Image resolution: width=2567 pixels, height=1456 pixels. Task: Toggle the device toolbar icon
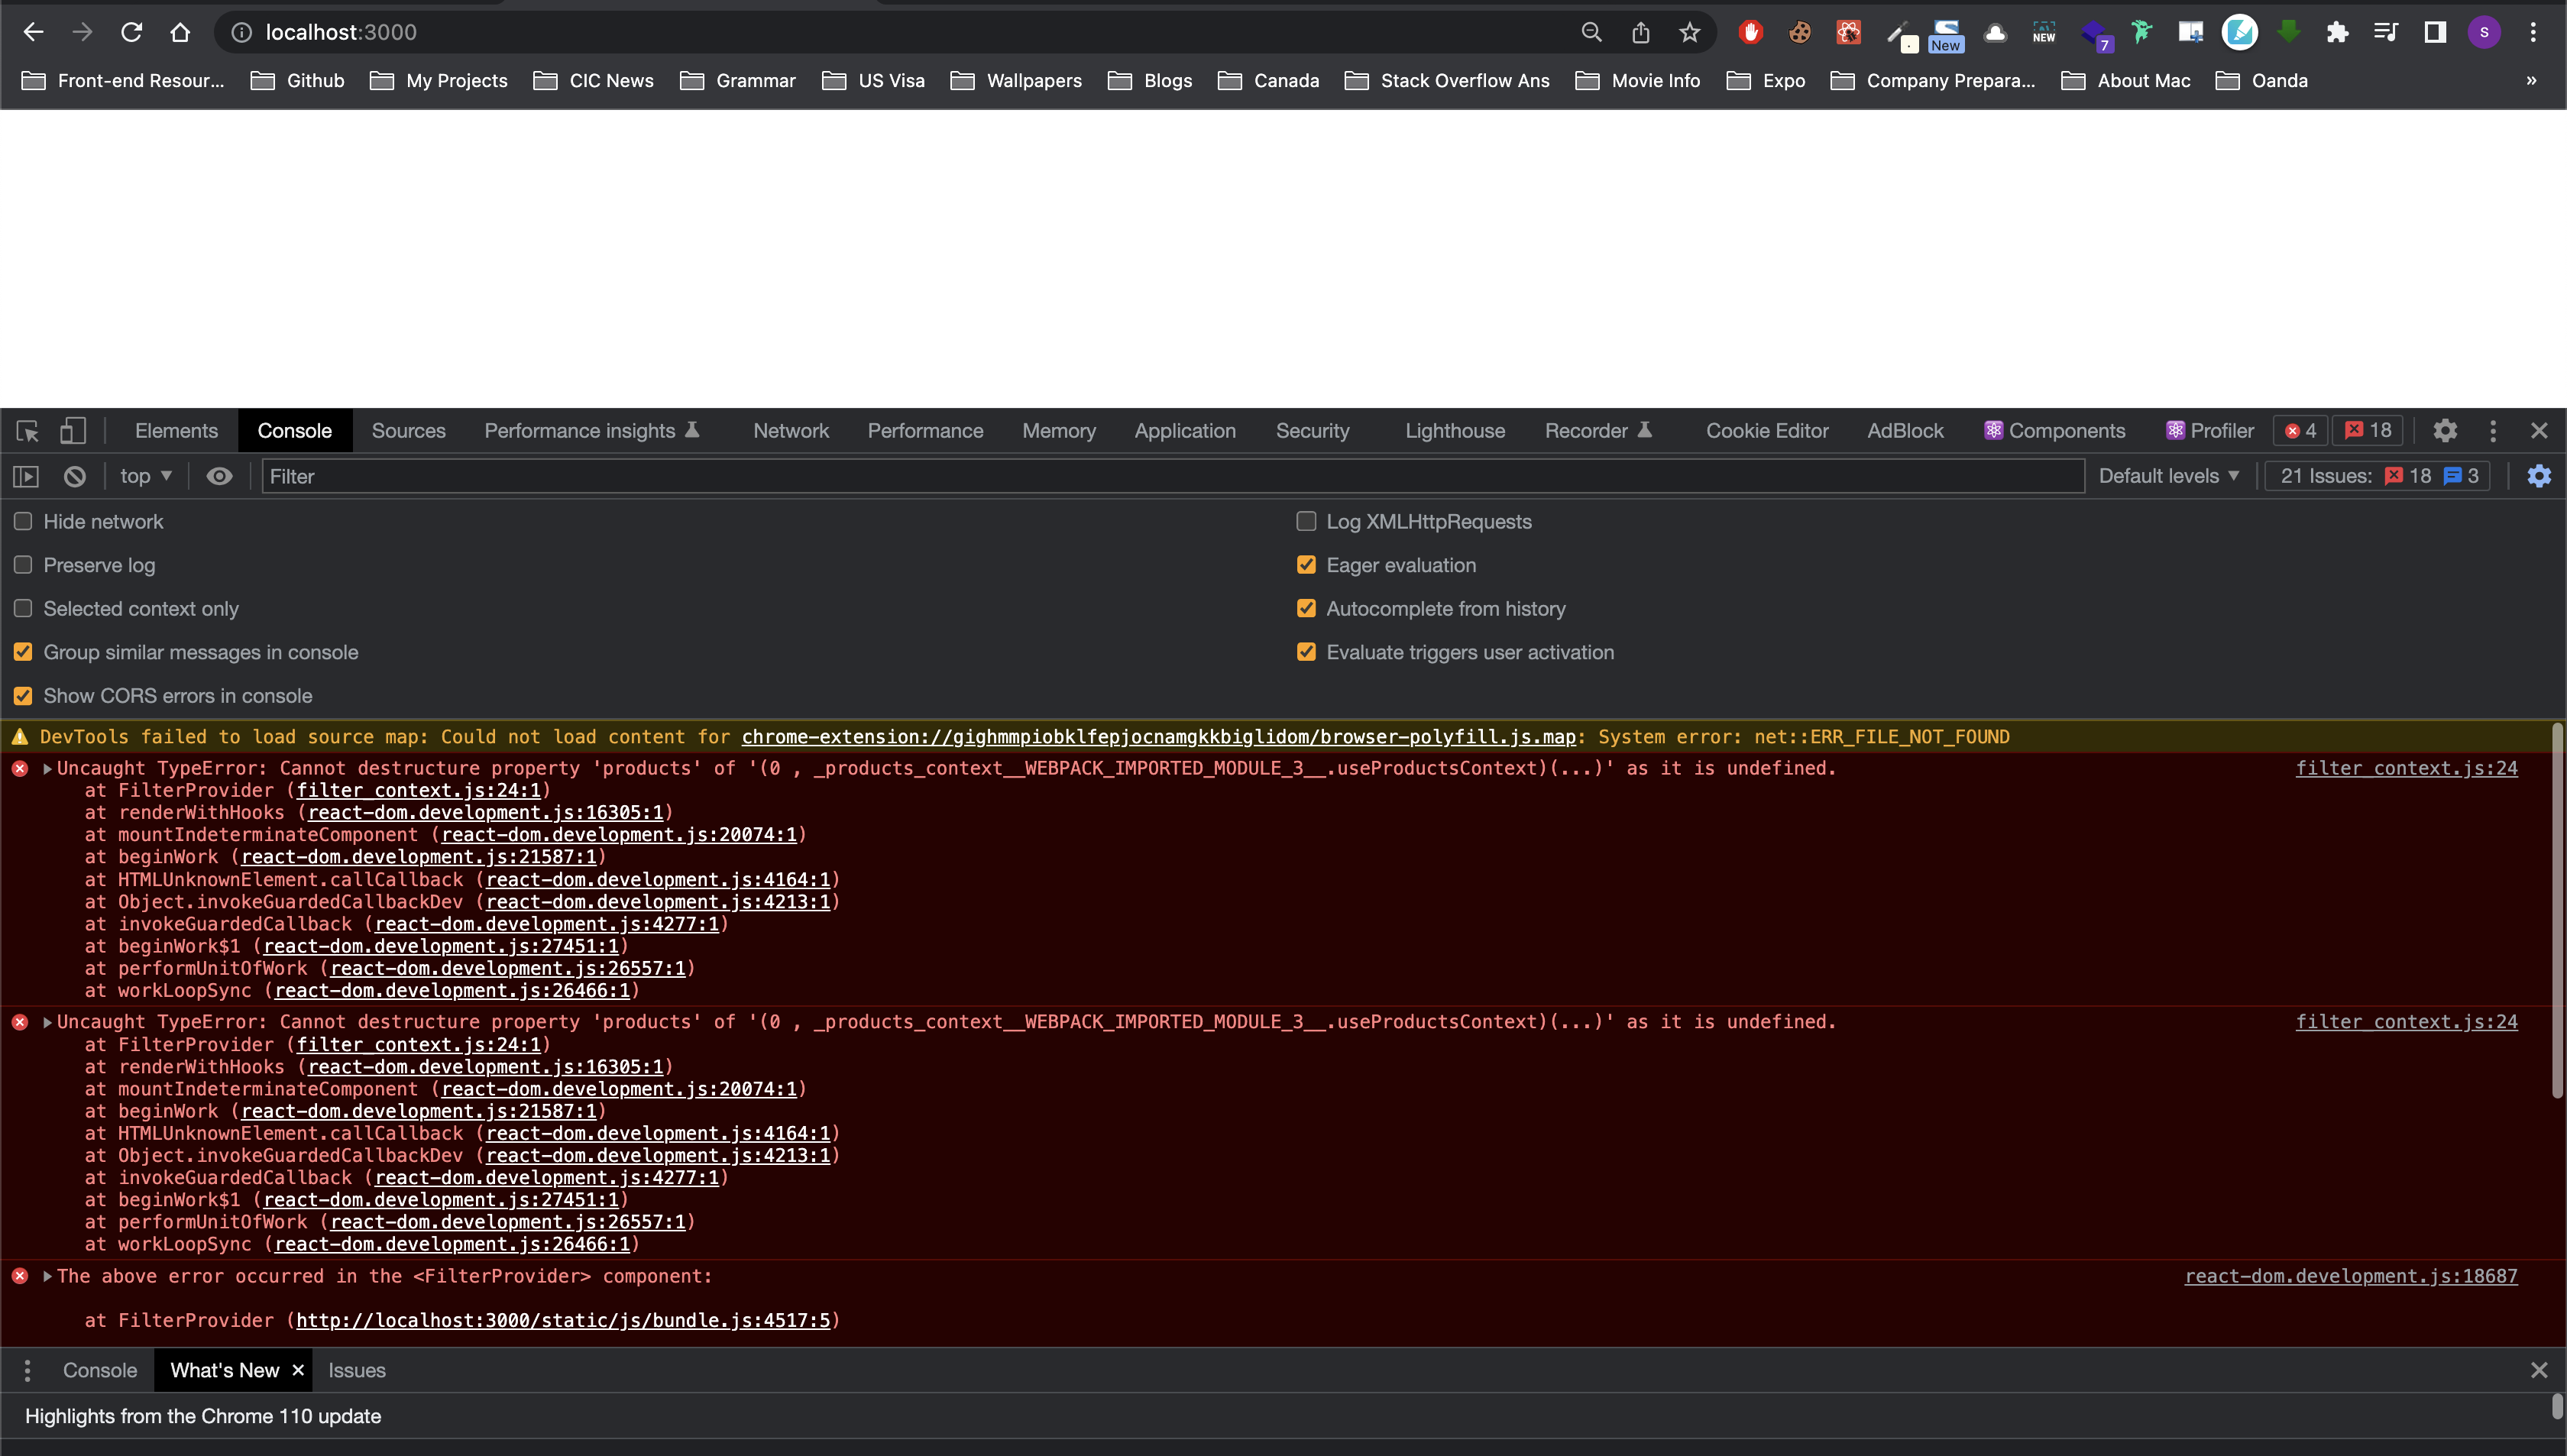[x=72, y=431]
